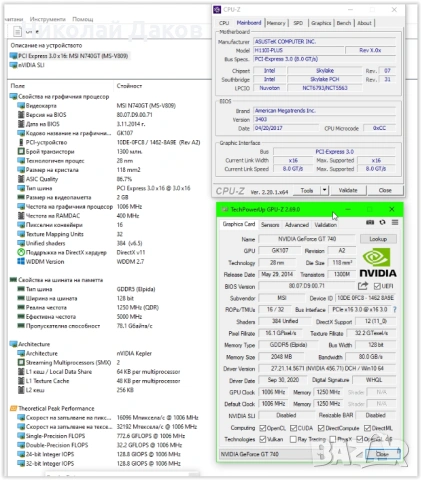Click the Bus Interface question mark icon
The image size is (421, 480).
395,310
